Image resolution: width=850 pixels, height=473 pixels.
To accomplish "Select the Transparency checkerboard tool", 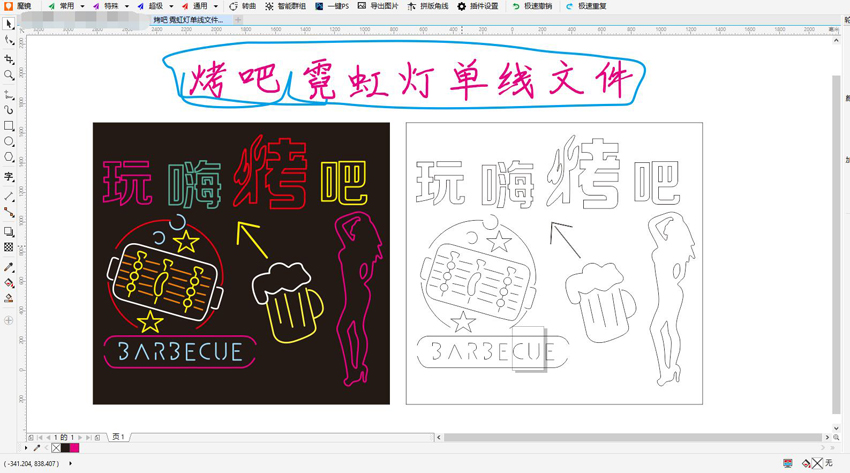I will pyautogui.click(x=9, y=247).
